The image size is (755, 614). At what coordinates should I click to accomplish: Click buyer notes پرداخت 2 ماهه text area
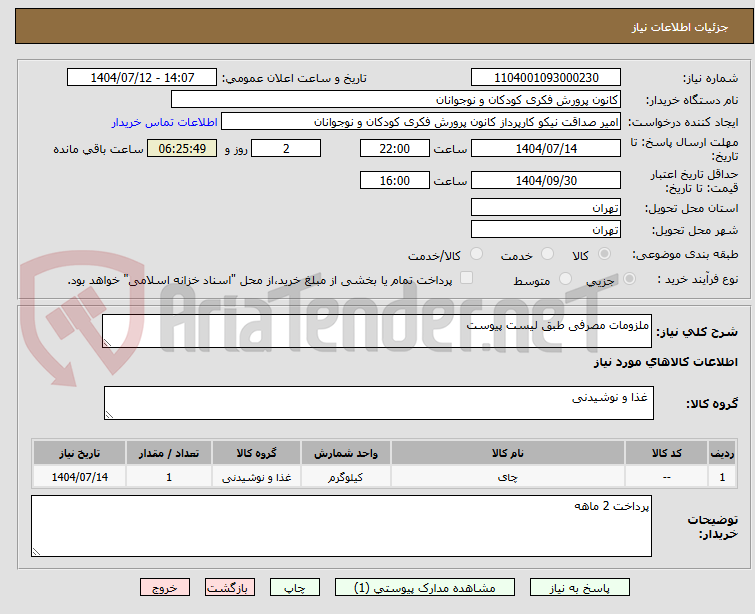341,526
